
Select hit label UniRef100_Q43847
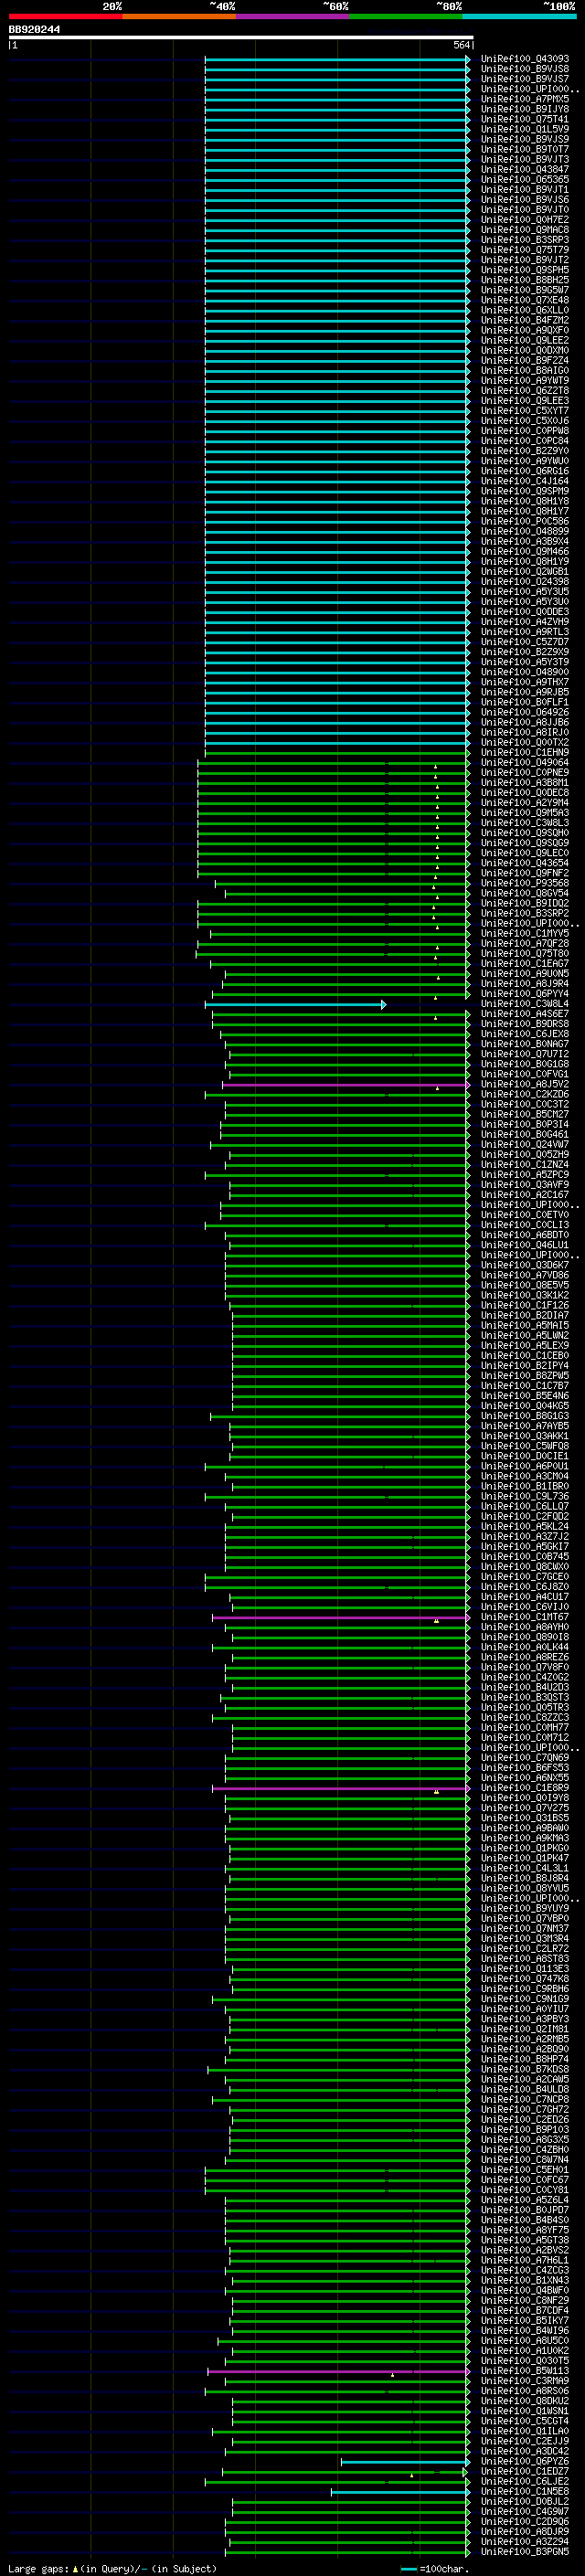coord(525,169)
